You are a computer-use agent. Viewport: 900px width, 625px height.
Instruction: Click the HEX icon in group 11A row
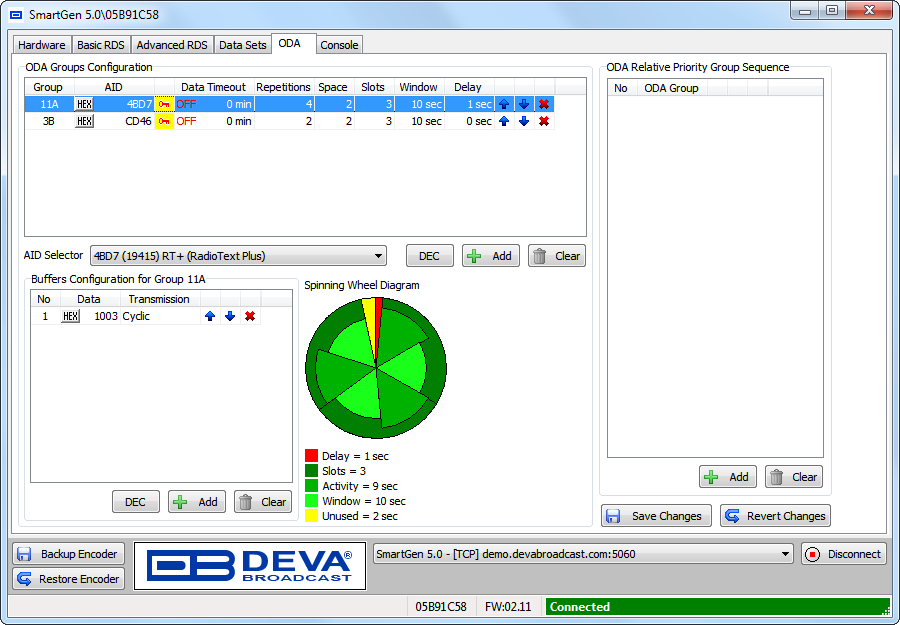click(x=85, y=104)
